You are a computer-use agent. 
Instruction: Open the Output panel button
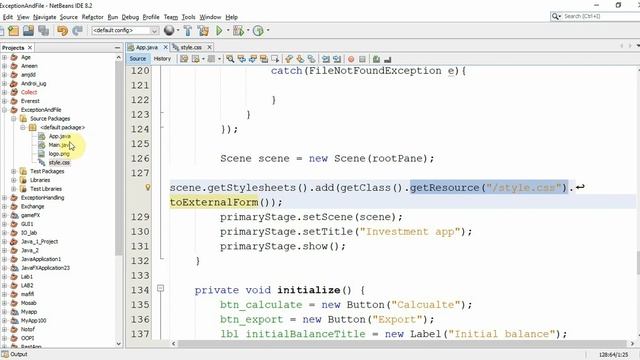click(x=15, y=354)
